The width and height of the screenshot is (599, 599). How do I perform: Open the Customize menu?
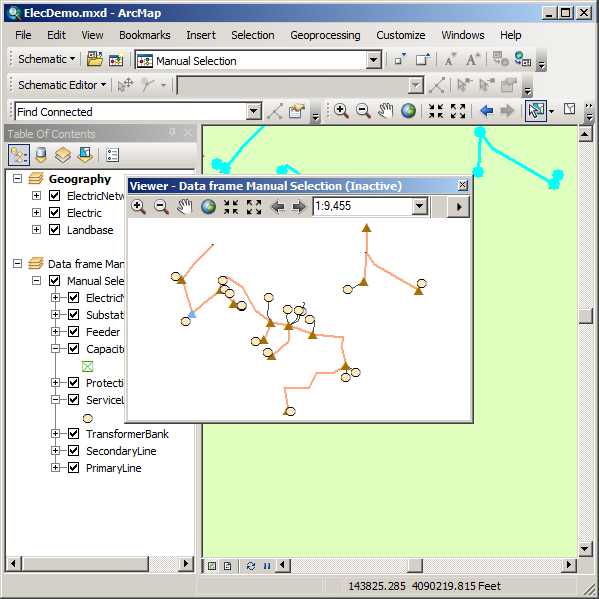pyautogui.click(x=401, y=35)
